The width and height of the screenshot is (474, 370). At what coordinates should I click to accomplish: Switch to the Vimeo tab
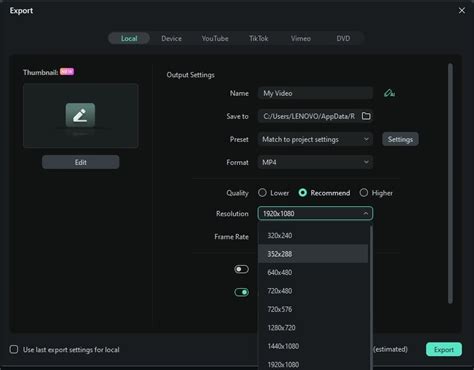click(x=301, y=38)
